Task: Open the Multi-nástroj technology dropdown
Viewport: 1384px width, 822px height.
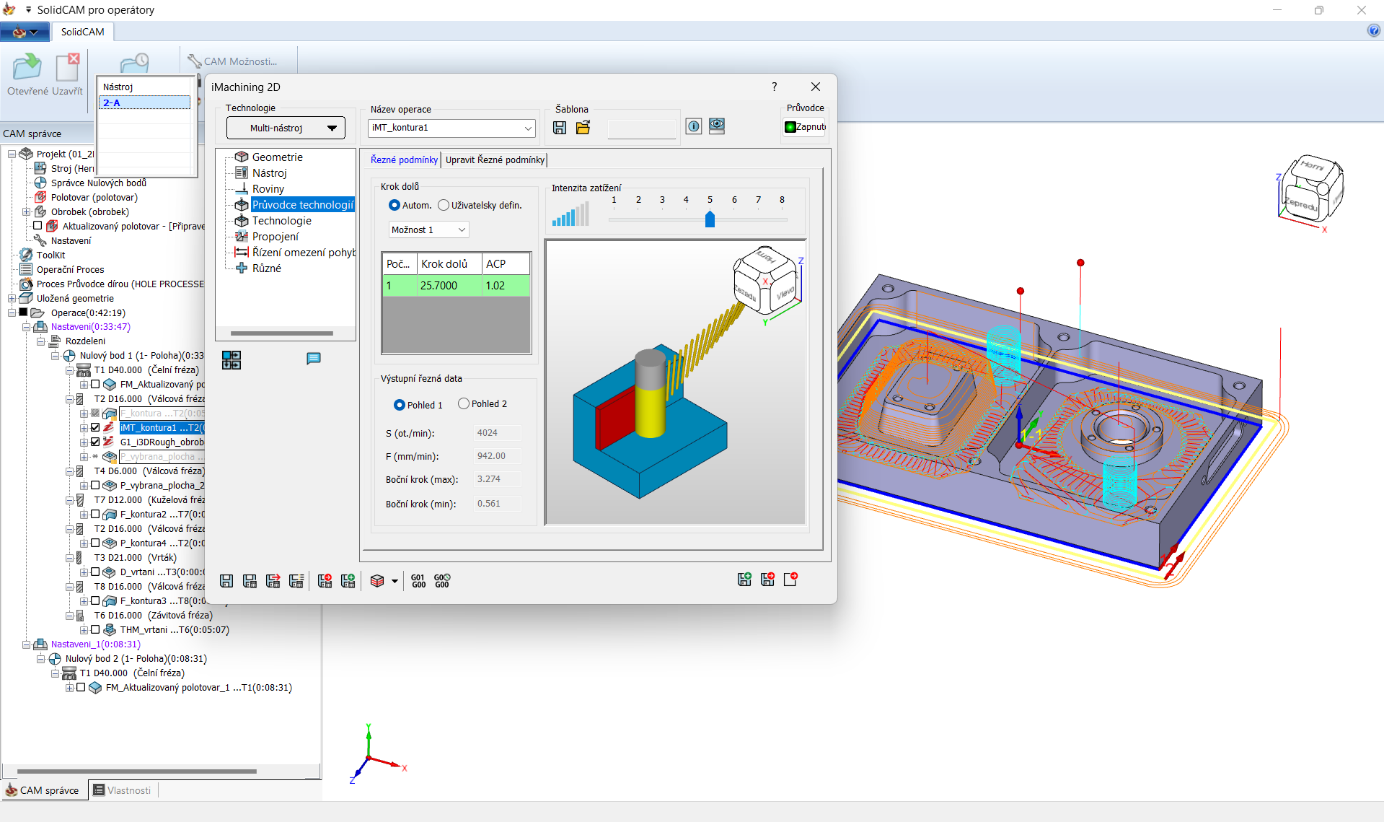Action: pos(285,128)
